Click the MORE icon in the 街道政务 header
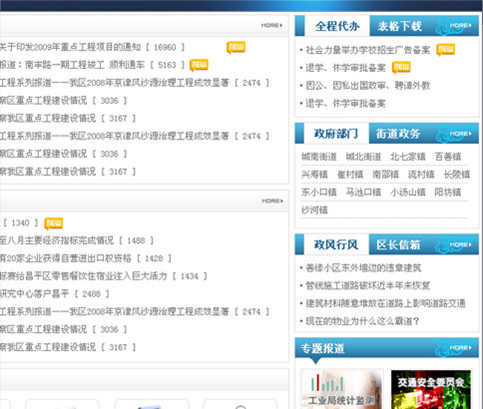This screenshot has width=483, height=409. [461, 134]
